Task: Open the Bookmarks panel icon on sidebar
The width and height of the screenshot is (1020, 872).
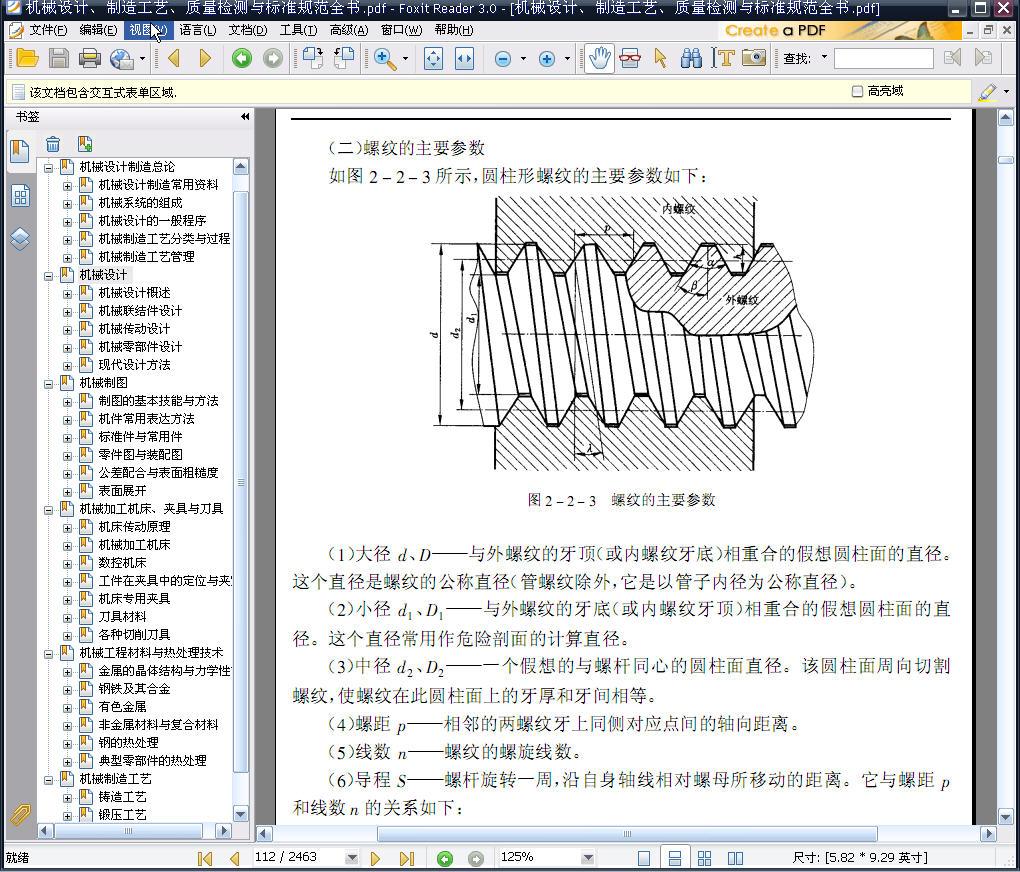Action: [20, 152]
